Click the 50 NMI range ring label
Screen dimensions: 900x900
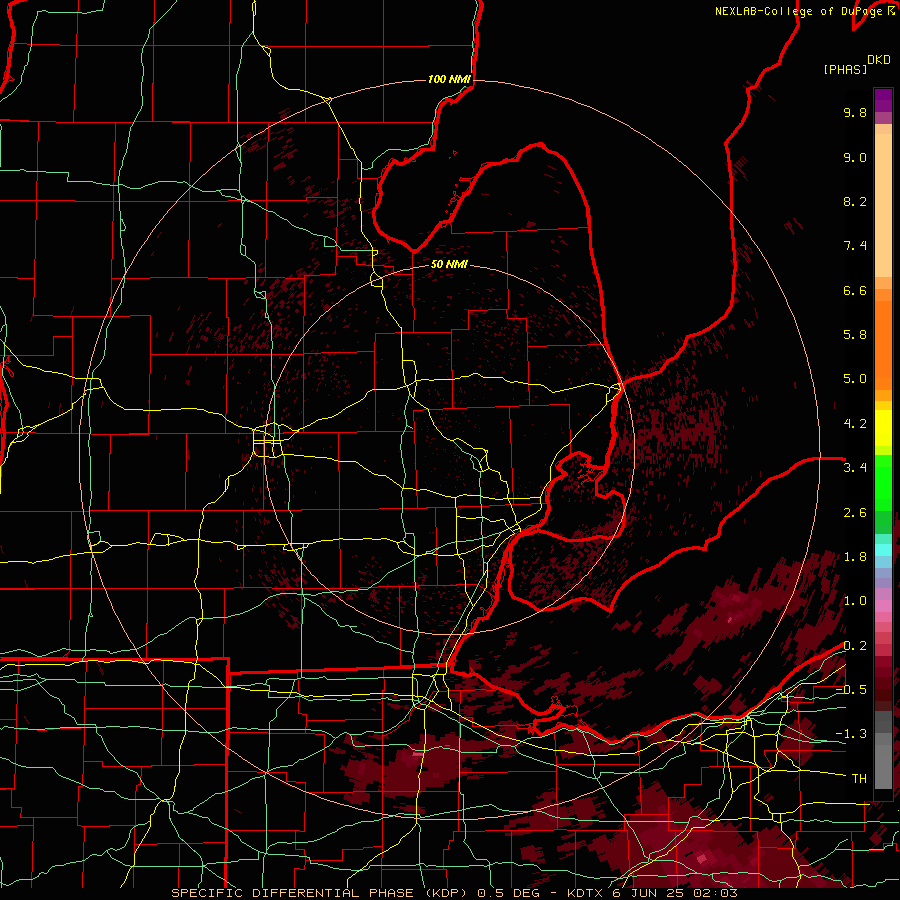(x=449, y=264)
